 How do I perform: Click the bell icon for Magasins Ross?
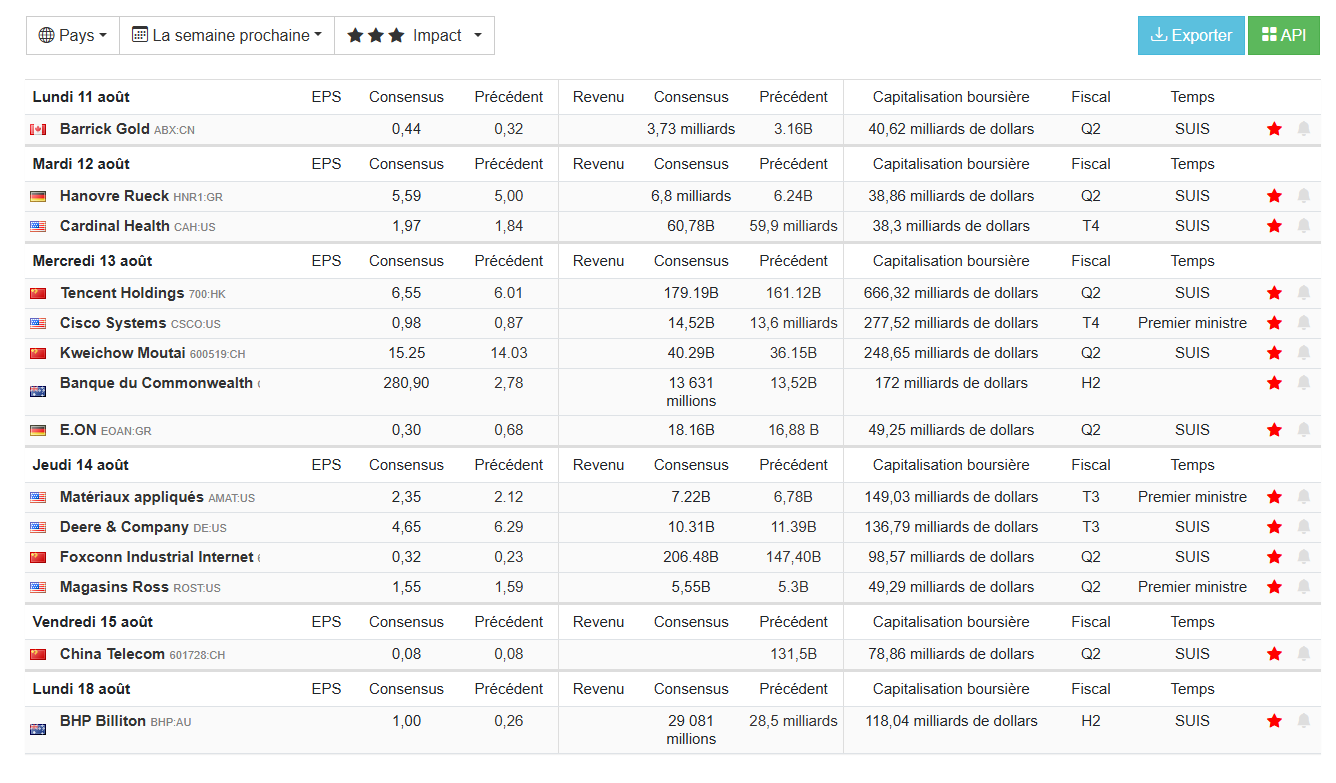tap(1304, 587)
